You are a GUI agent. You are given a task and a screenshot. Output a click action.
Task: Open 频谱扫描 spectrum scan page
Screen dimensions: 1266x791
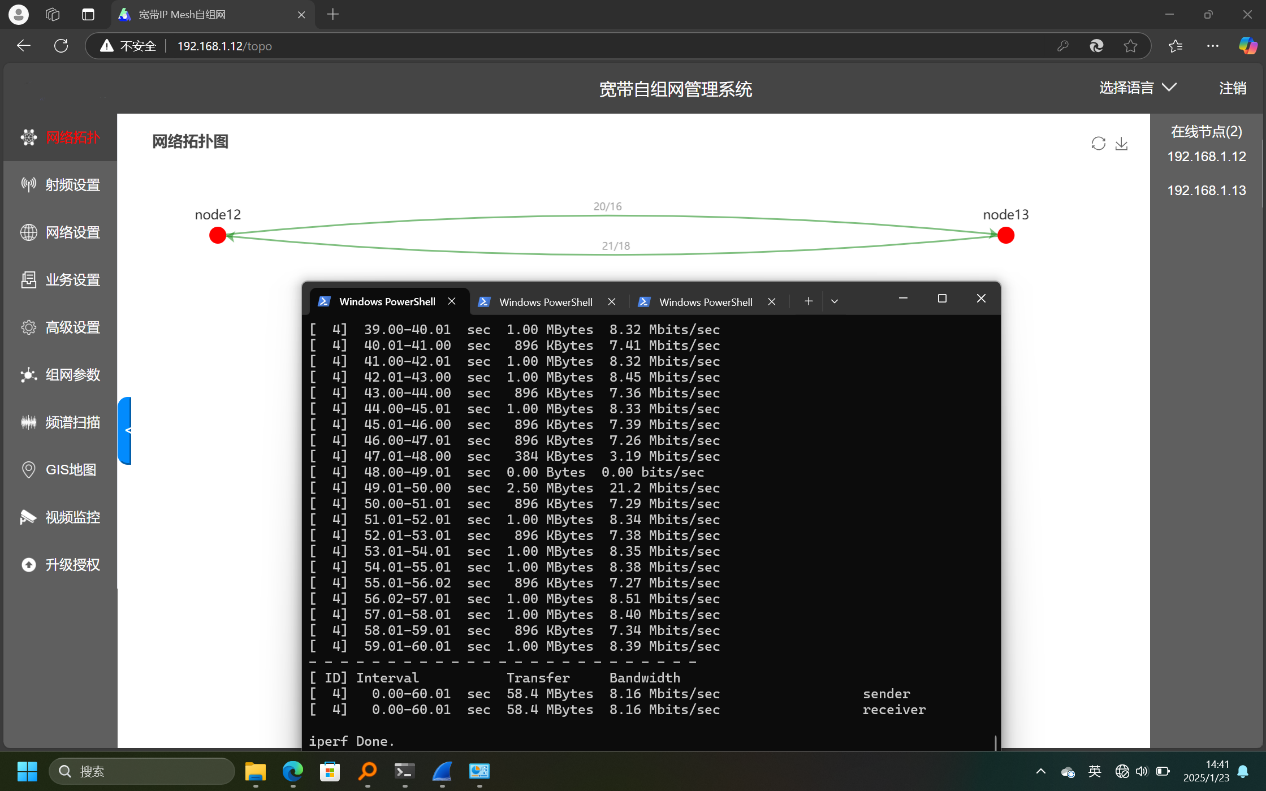60,422
